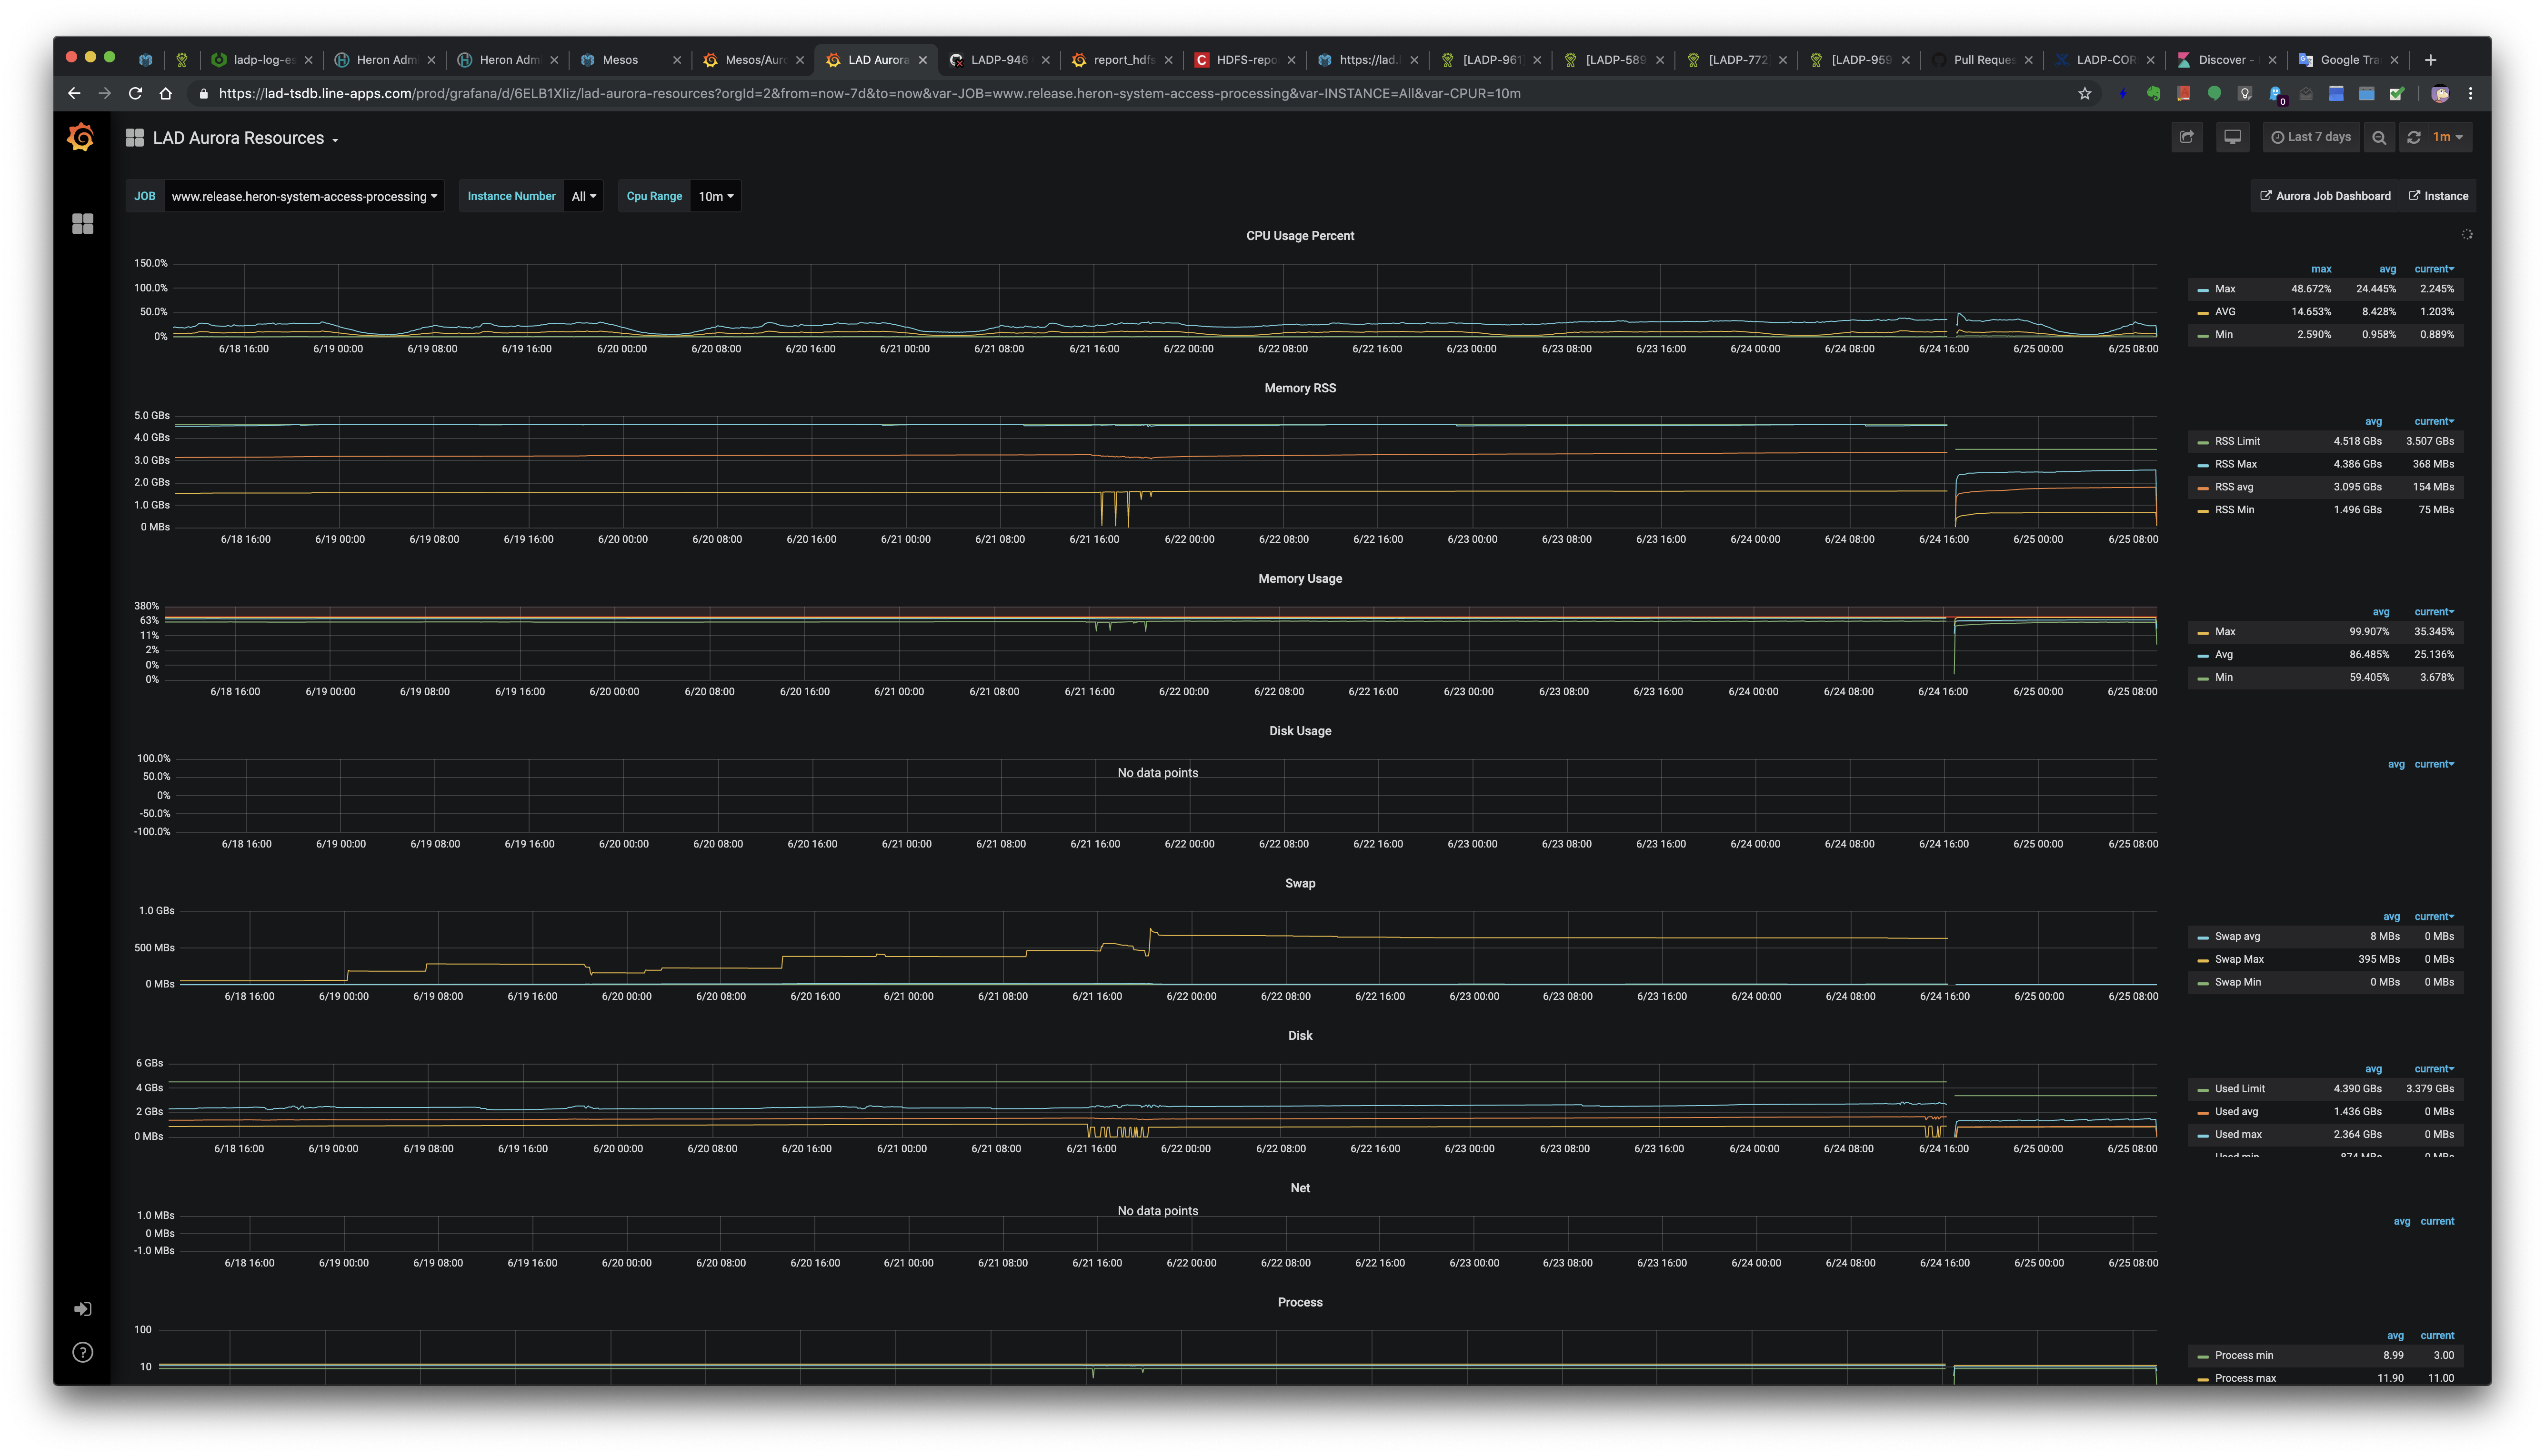Open the help question-mark icon
2545x1456 pixels.
tap(83, 1352)
